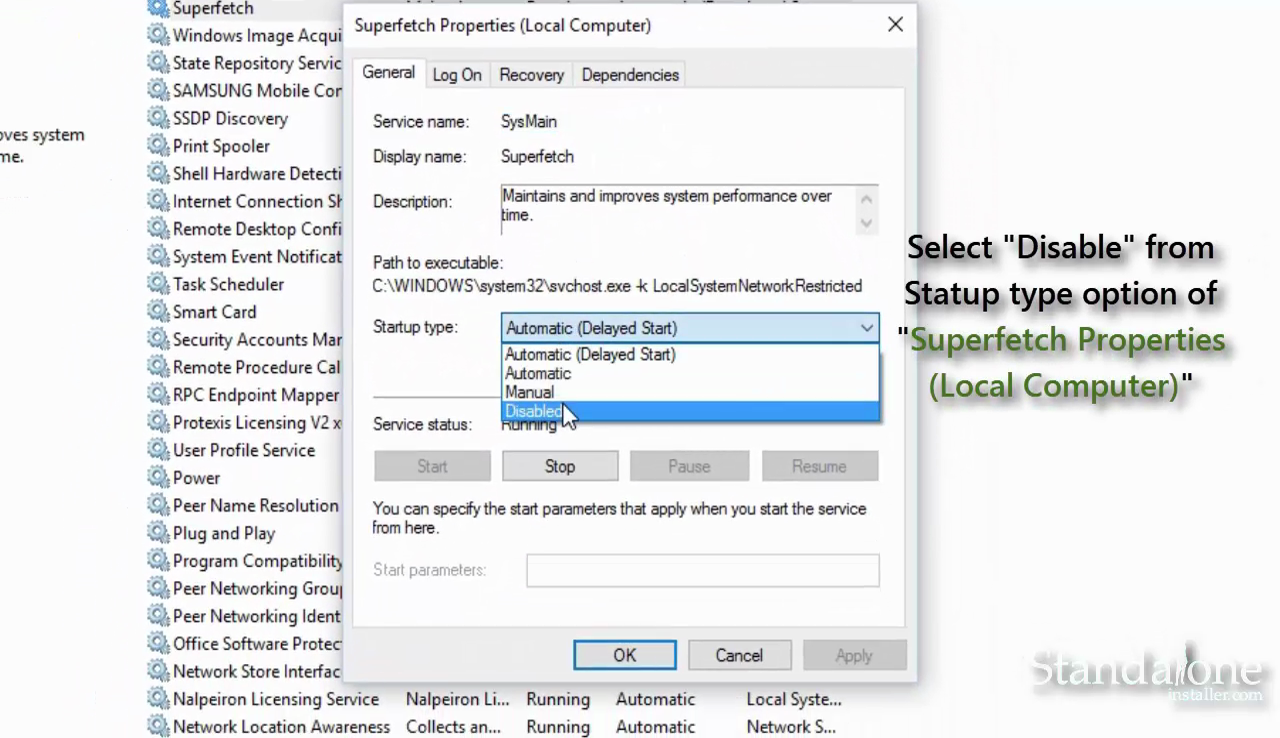
Task: Click gear icon beside User Profile Service
Action: pos(158,450)
